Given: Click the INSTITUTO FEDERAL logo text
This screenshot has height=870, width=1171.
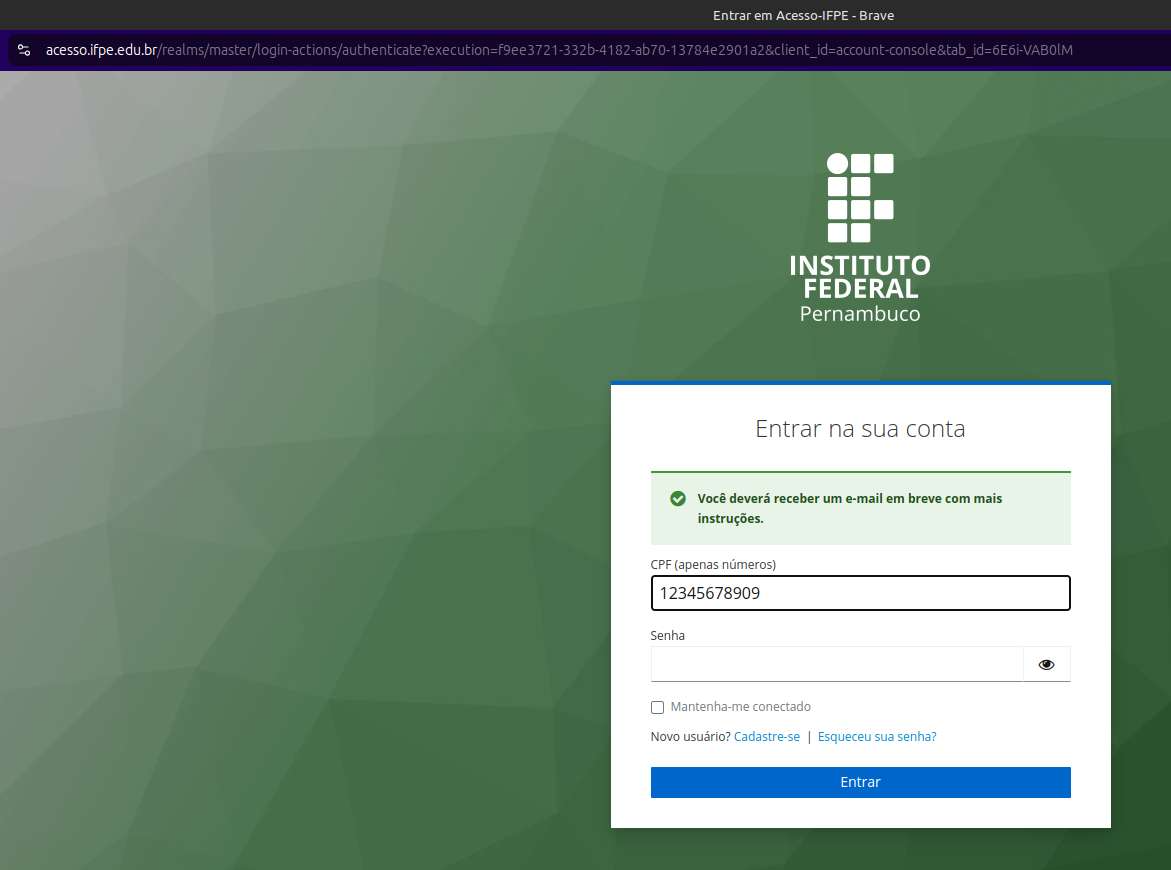Looking at the screenshot, I should (x=860, y=277).
